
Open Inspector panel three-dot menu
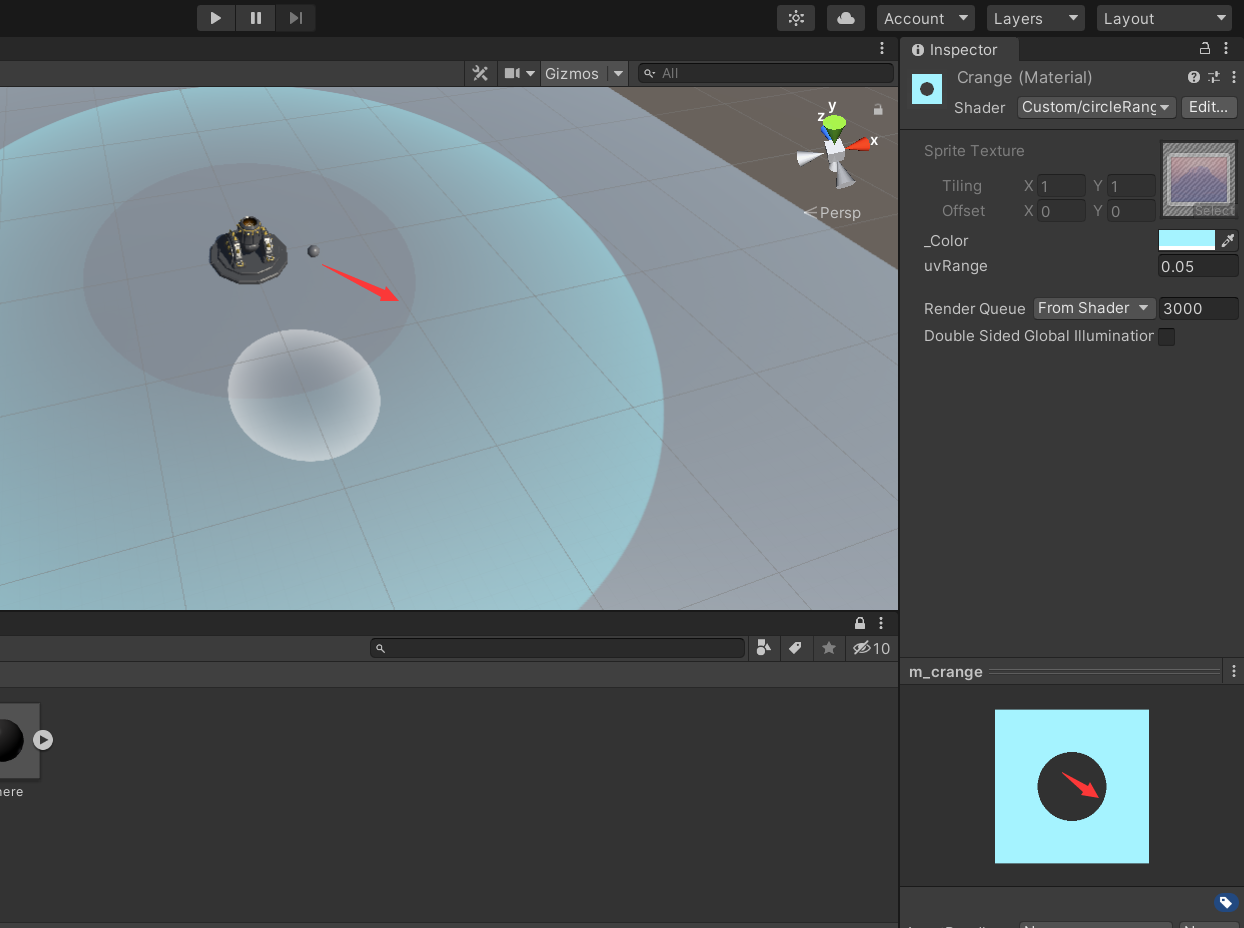1226,49
